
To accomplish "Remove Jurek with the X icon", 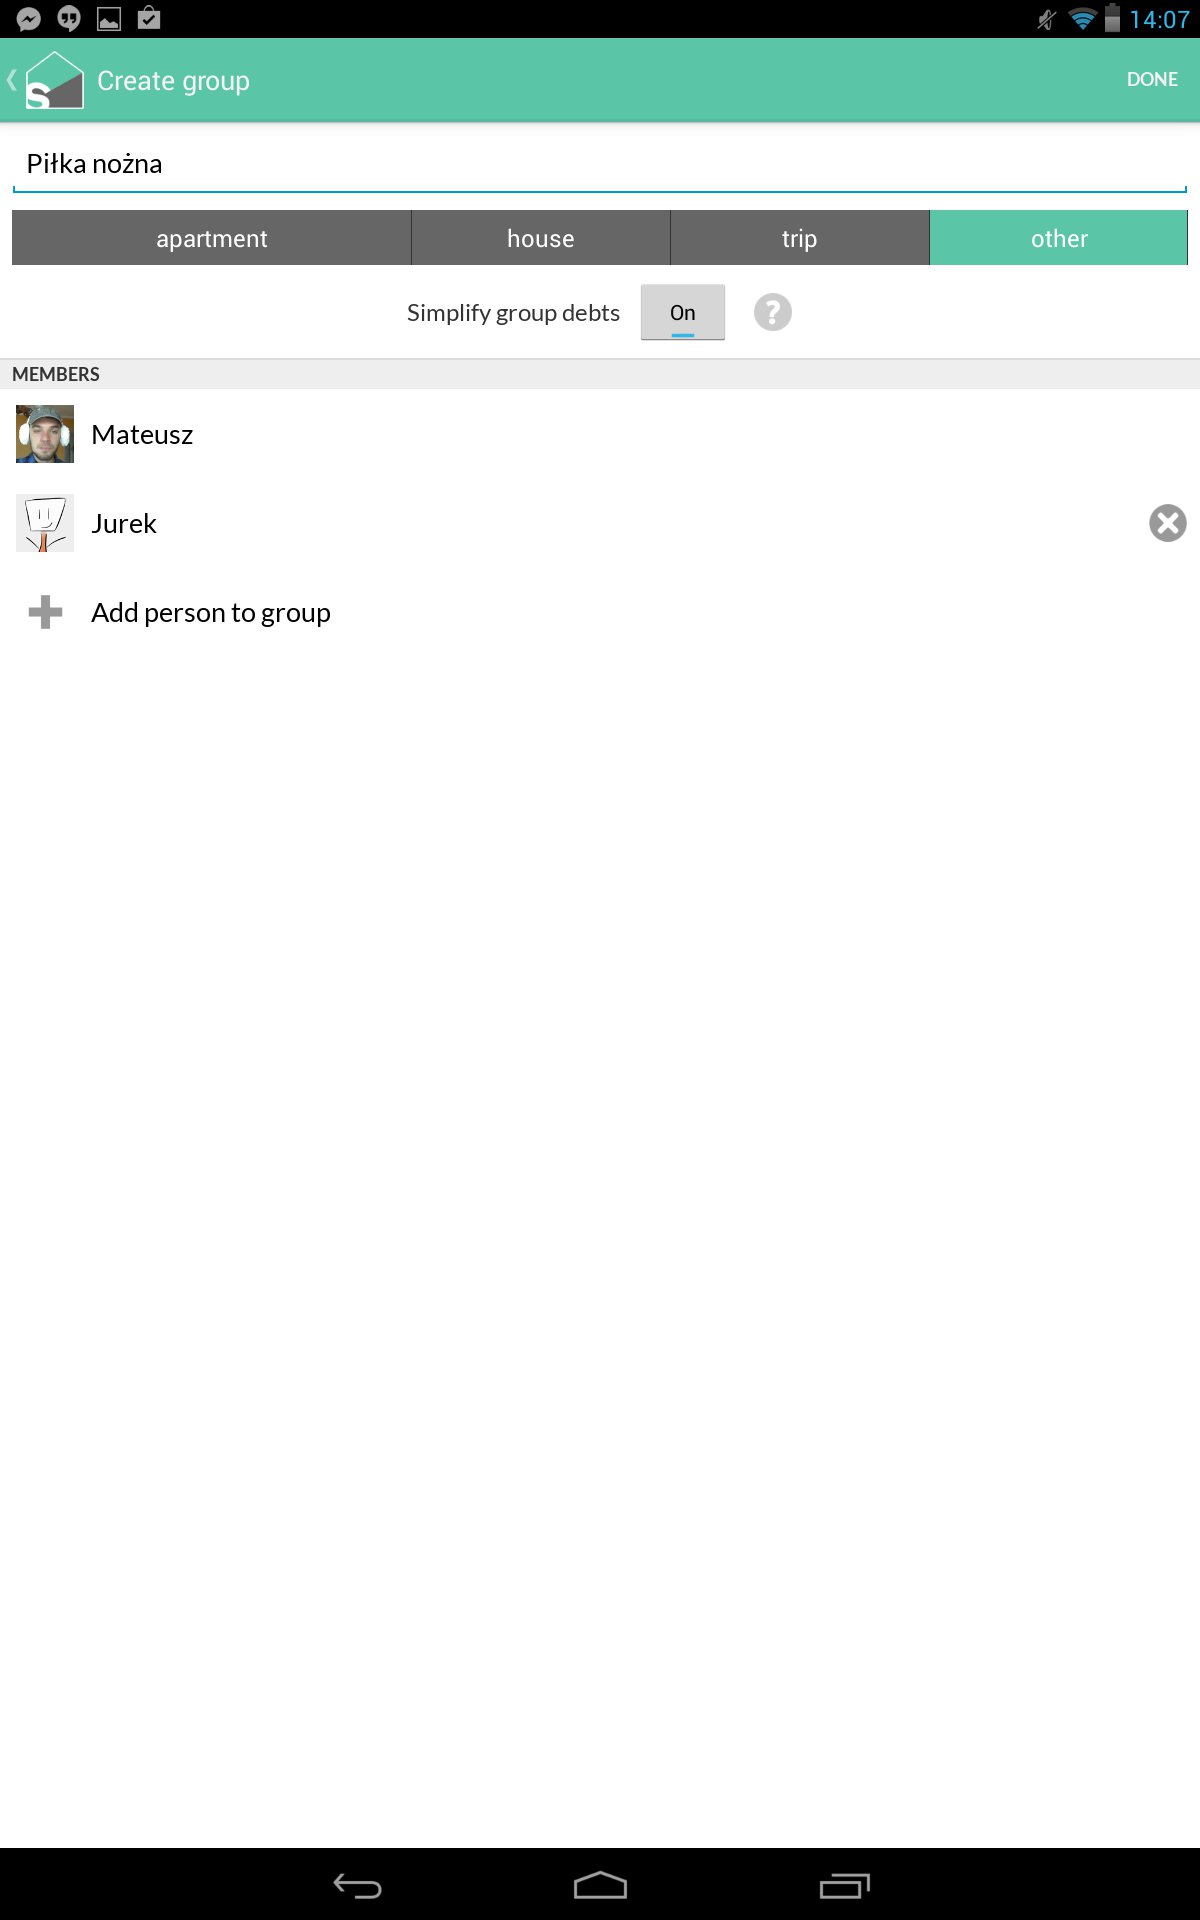I will [1167, 523].
